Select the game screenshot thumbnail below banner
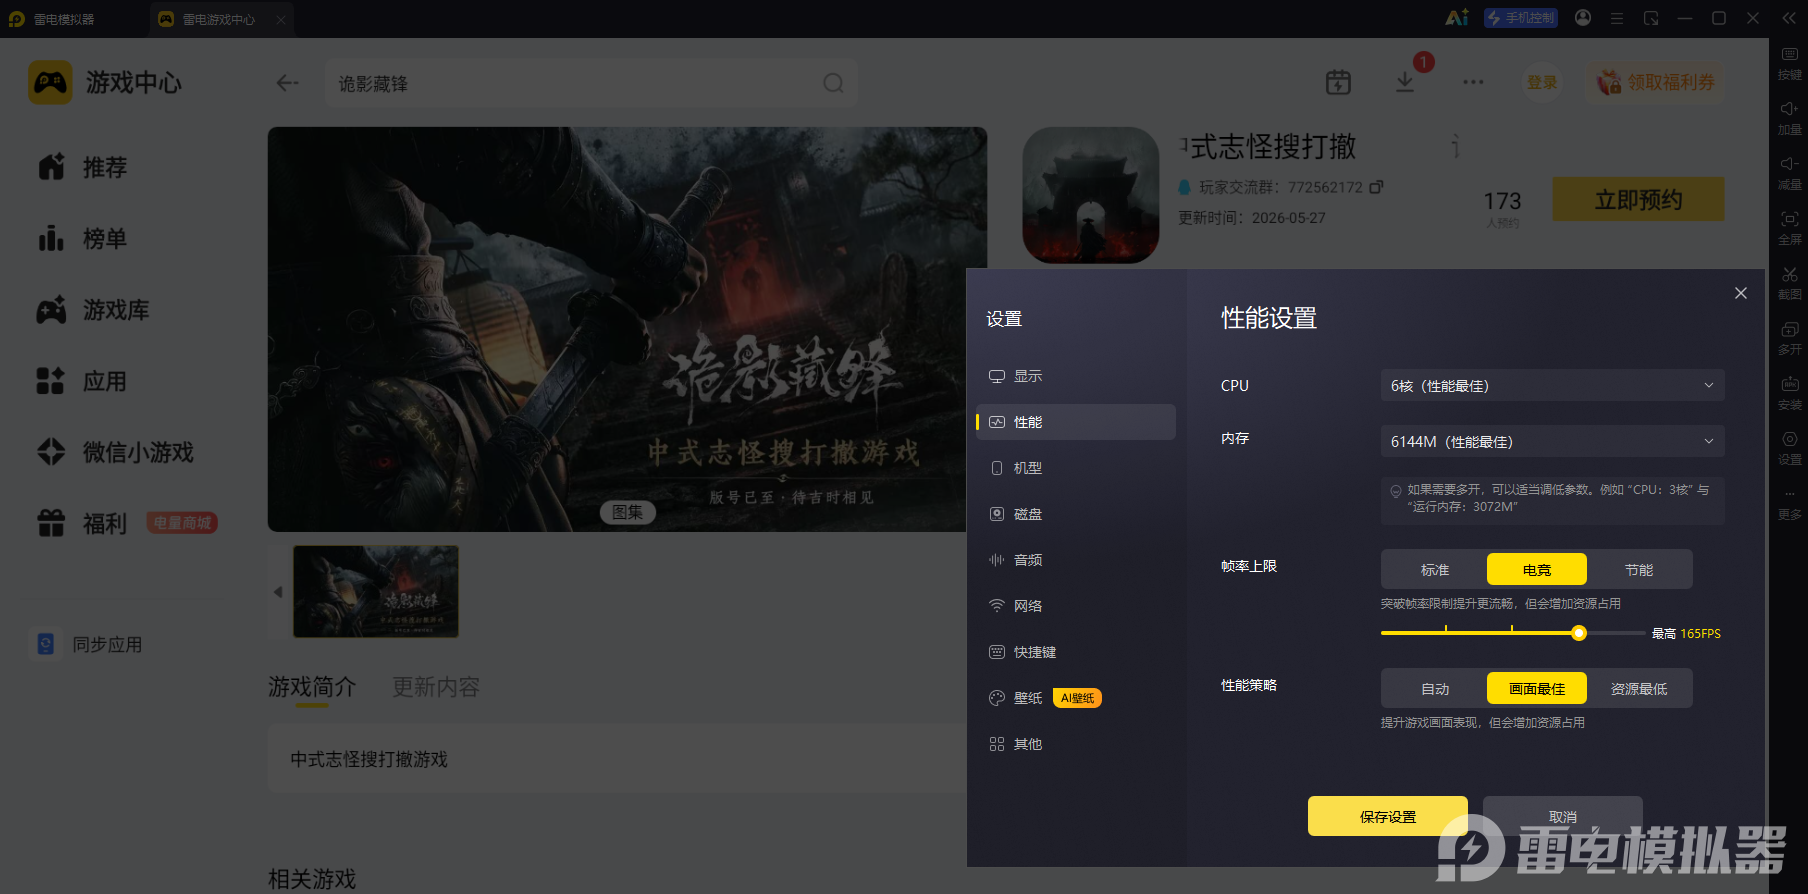The height and width of the screenshot is (894, 1808). pos(376,592)
